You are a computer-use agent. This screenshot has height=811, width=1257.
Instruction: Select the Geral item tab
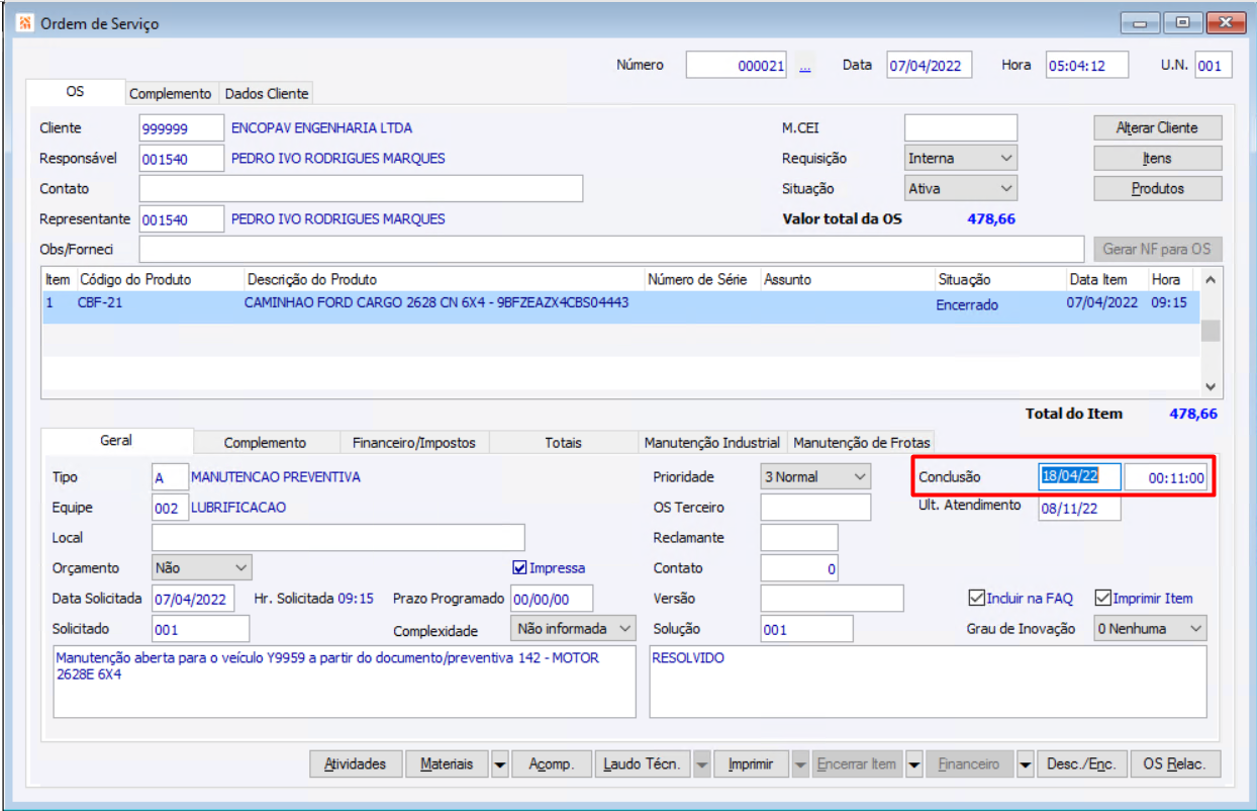coord(116,440)
